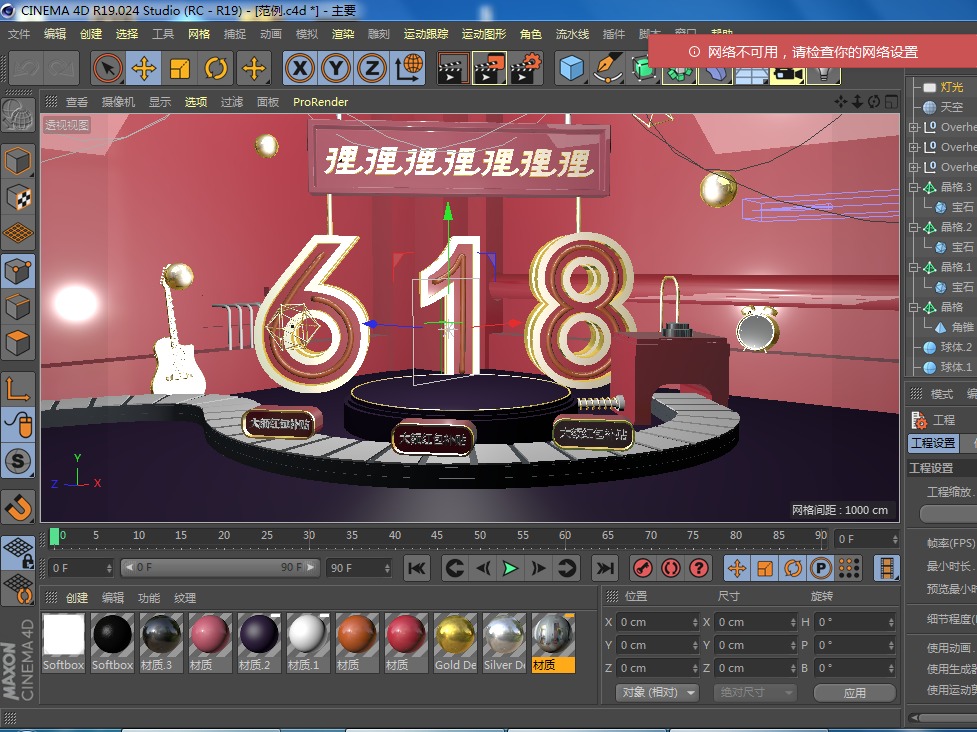Screen dimensions: 977x732
Task: Collapse the 晶格 object tree entry
Action: (x=914, y=306)
